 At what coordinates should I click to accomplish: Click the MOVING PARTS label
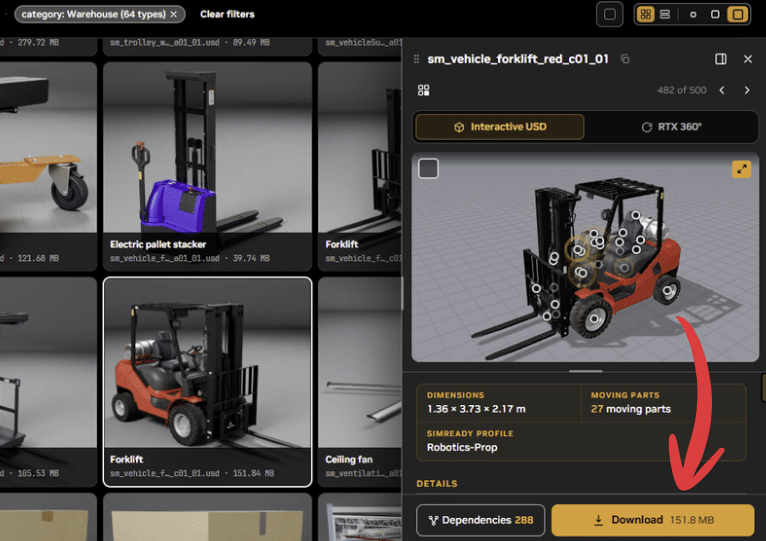pyautogui.click(x=625, y=395)
